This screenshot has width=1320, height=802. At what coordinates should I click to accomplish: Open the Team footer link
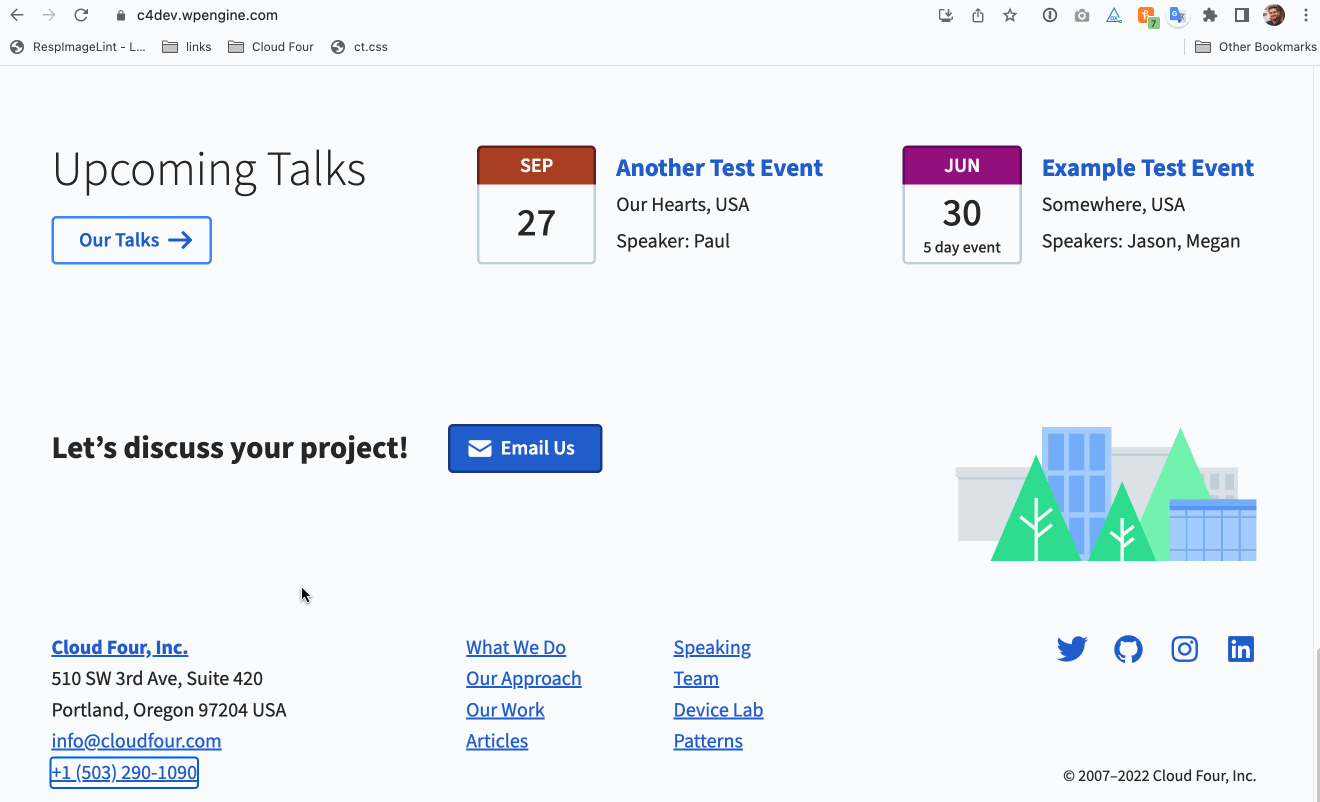click(696, 679)
